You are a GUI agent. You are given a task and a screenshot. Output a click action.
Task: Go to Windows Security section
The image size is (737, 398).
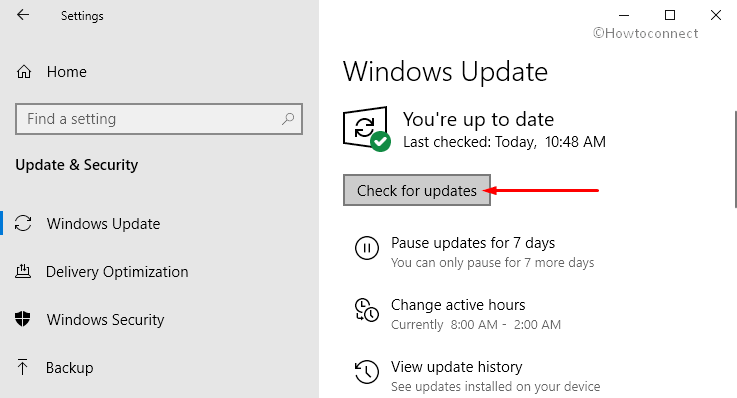[105, 320]
